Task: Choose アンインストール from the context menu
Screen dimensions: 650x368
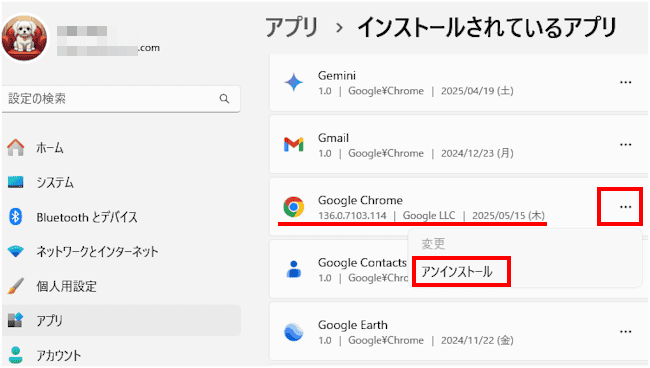Action: [457, 271]
